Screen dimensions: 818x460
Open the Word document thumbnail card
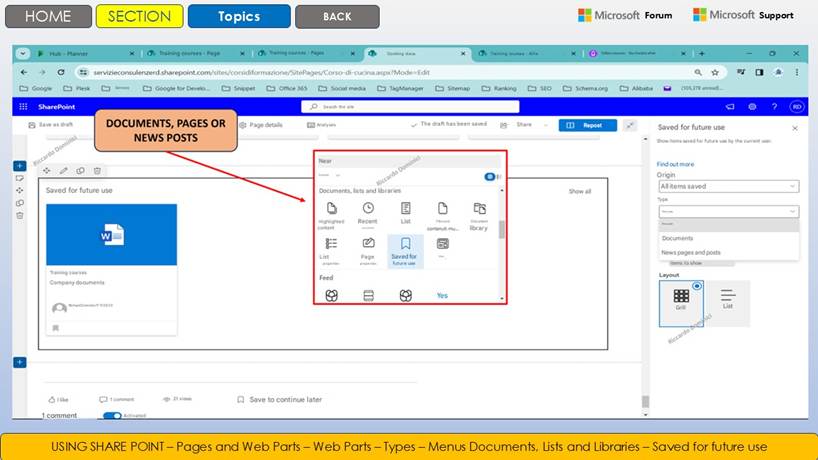(x=112, y=235)
